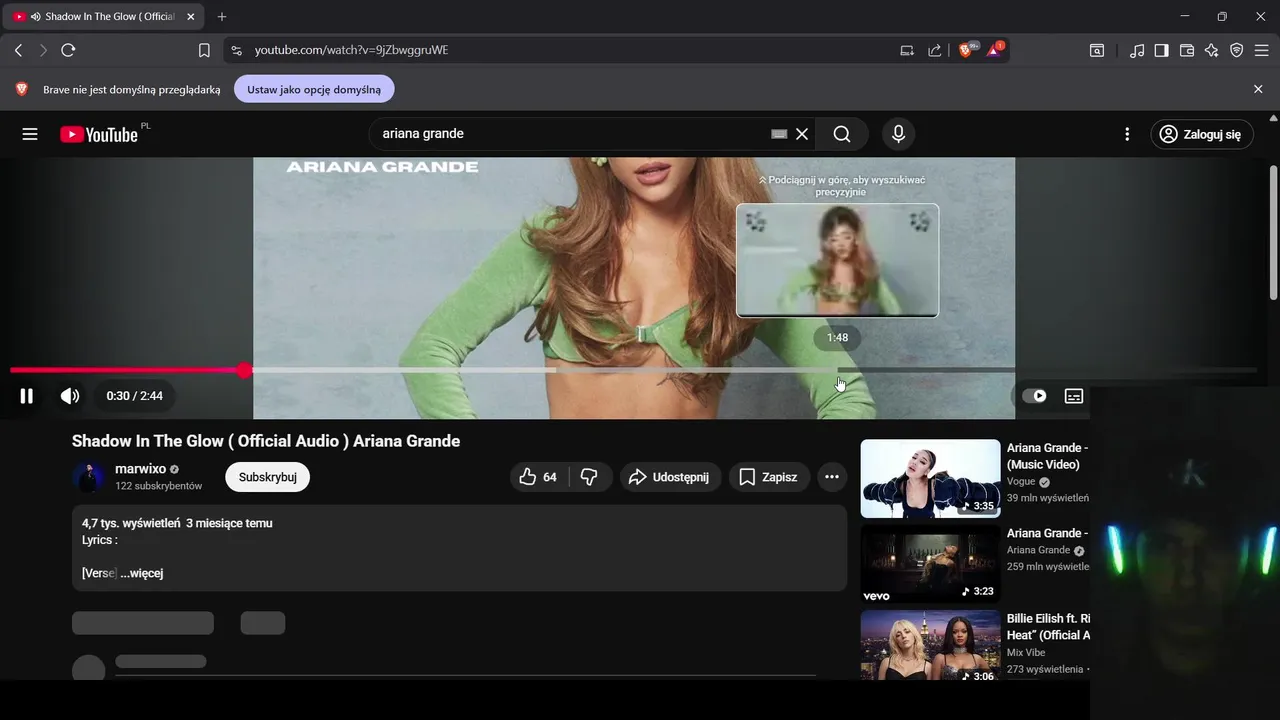Open the Ariana Grande vevo thumbnail 3:23
Screen dimensions: 1280x720
pyautogui.click(x=930, y=564)
